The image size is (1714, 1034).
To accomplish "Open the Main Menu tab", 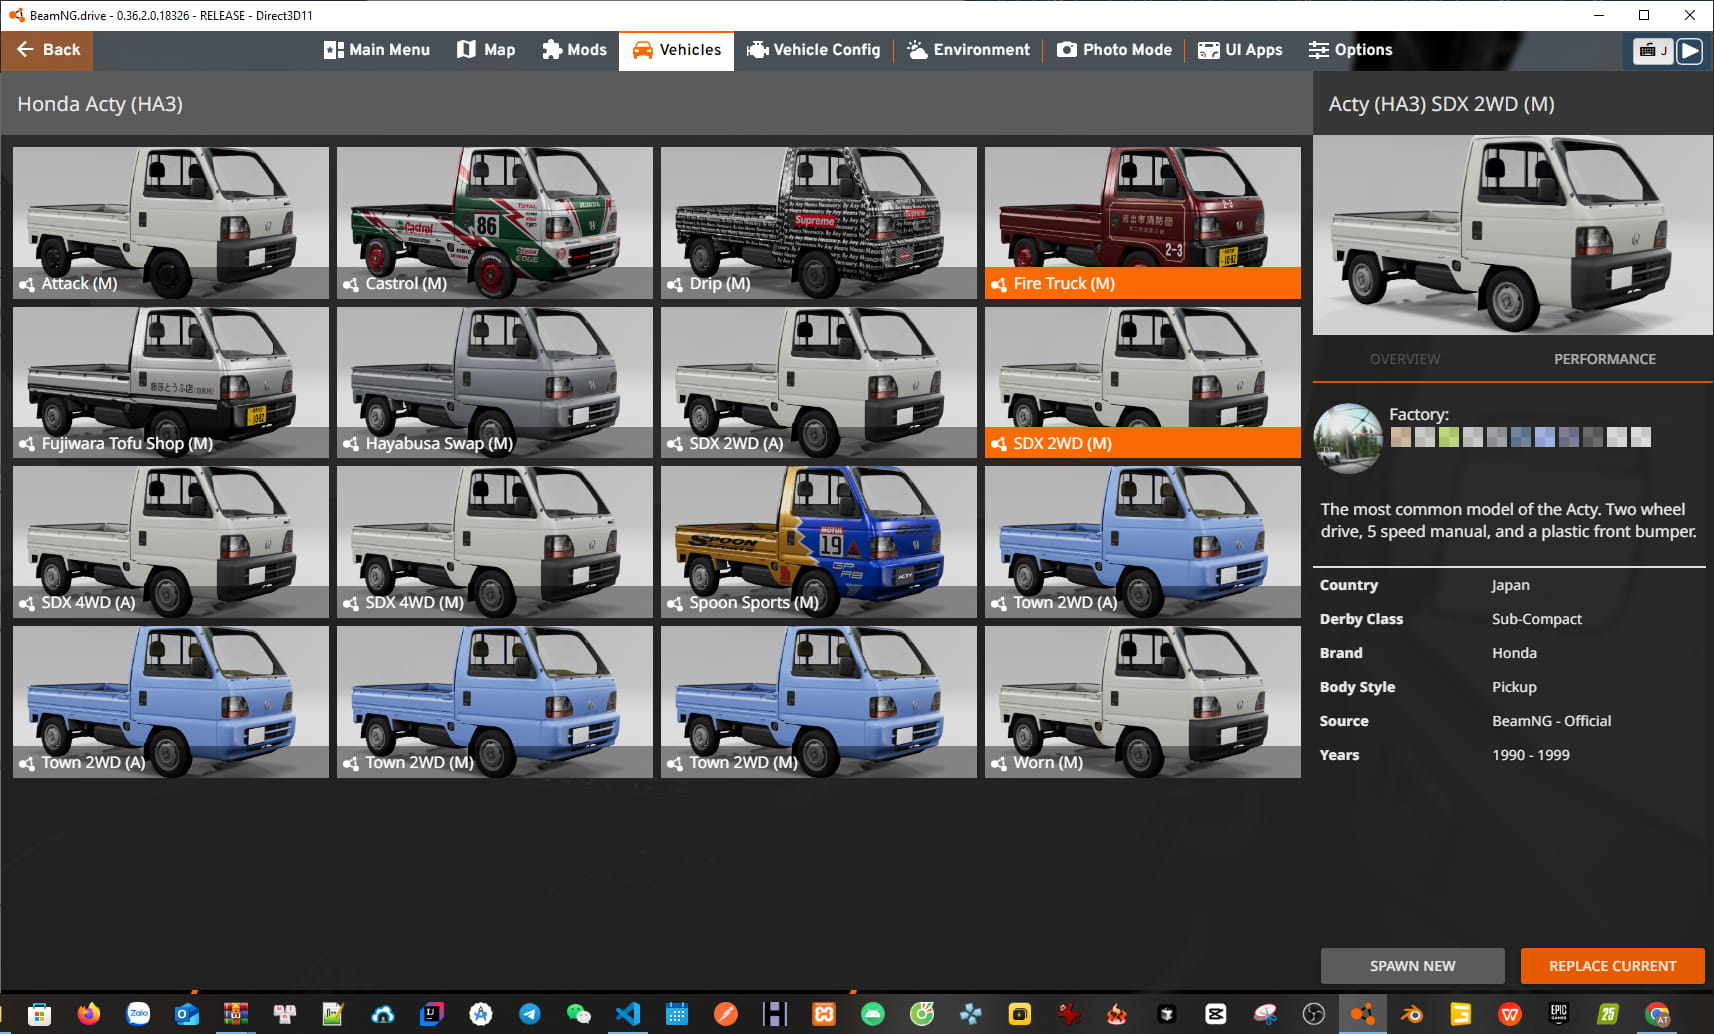I will point(377,50).
